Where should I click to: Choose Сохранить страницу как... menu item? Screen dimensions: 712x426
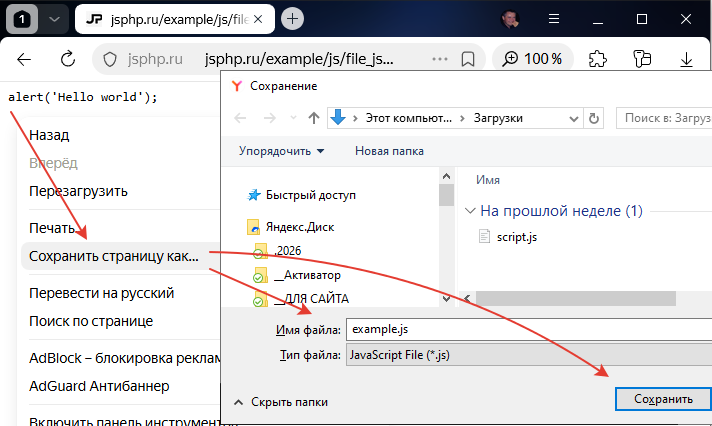[114, 256]
